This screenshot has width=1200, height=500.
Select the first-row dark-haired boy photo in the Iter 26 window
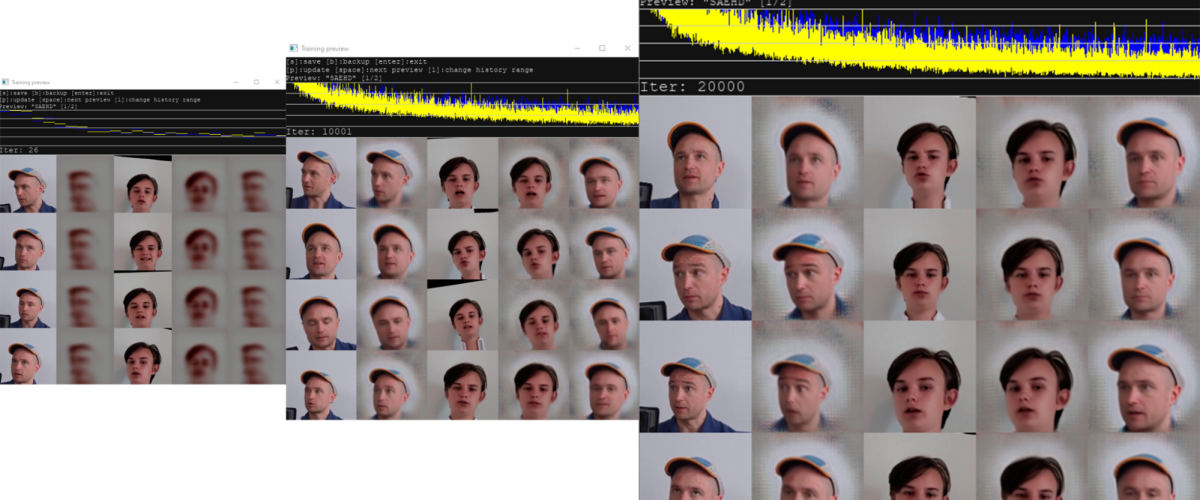coord(142,184)
